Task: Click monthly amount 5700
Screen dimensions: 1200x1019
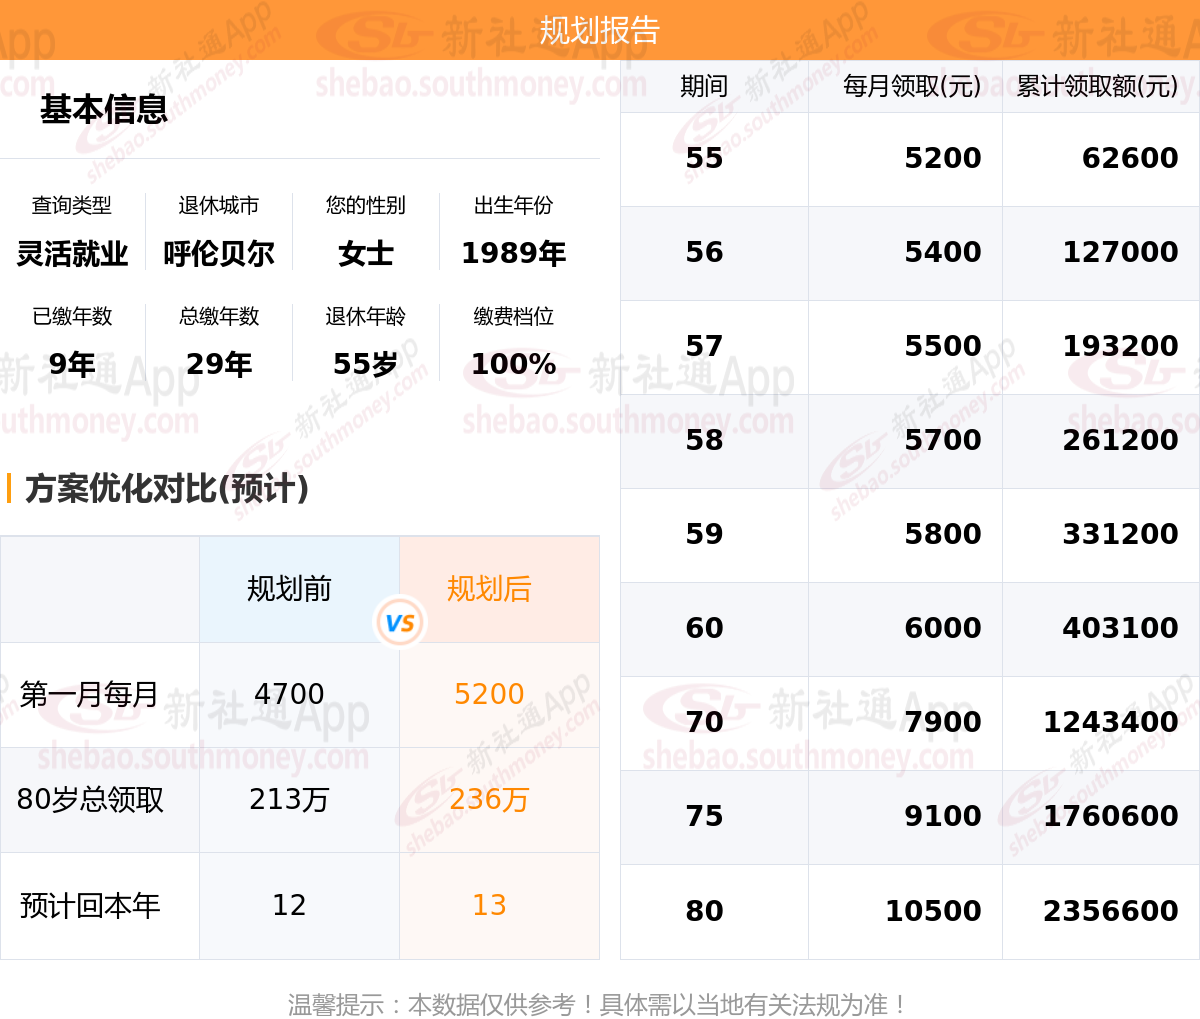Action: (x=943, y=440)
